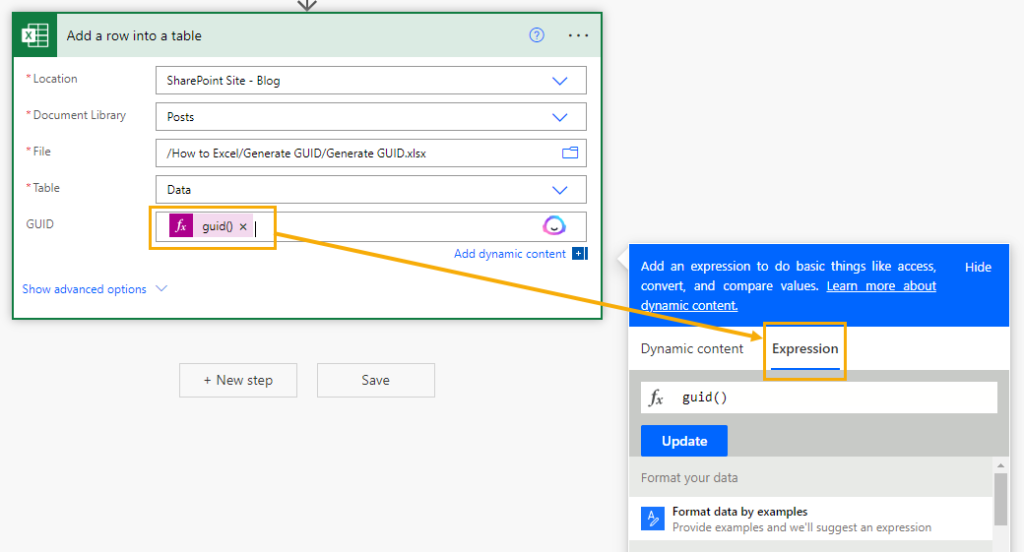1024x552 pixels.
Task: Select the Expression tab
Action: (x=805, y=349)
